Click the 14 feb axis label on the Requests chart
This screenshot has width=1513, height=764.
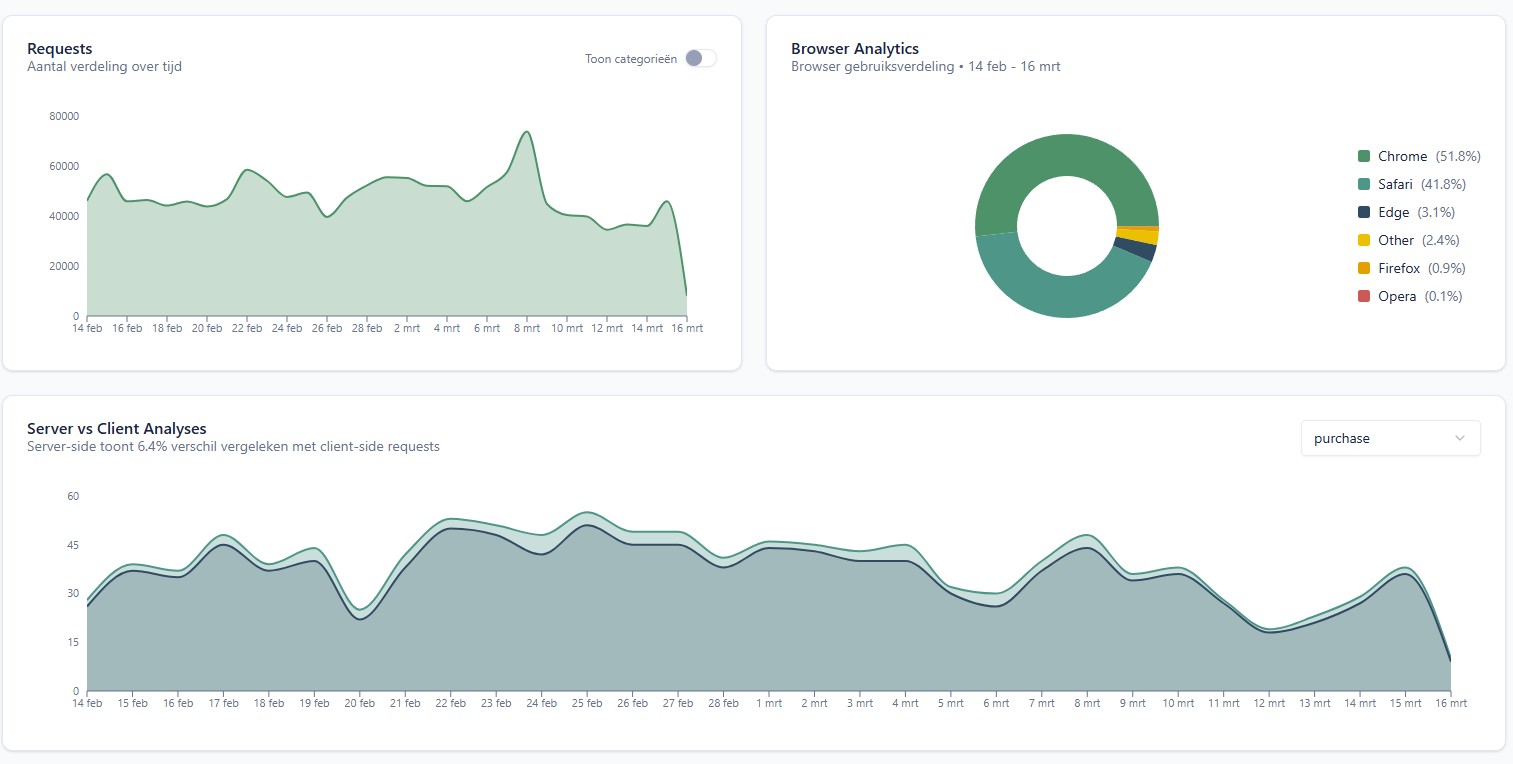[x=85, y=327]
